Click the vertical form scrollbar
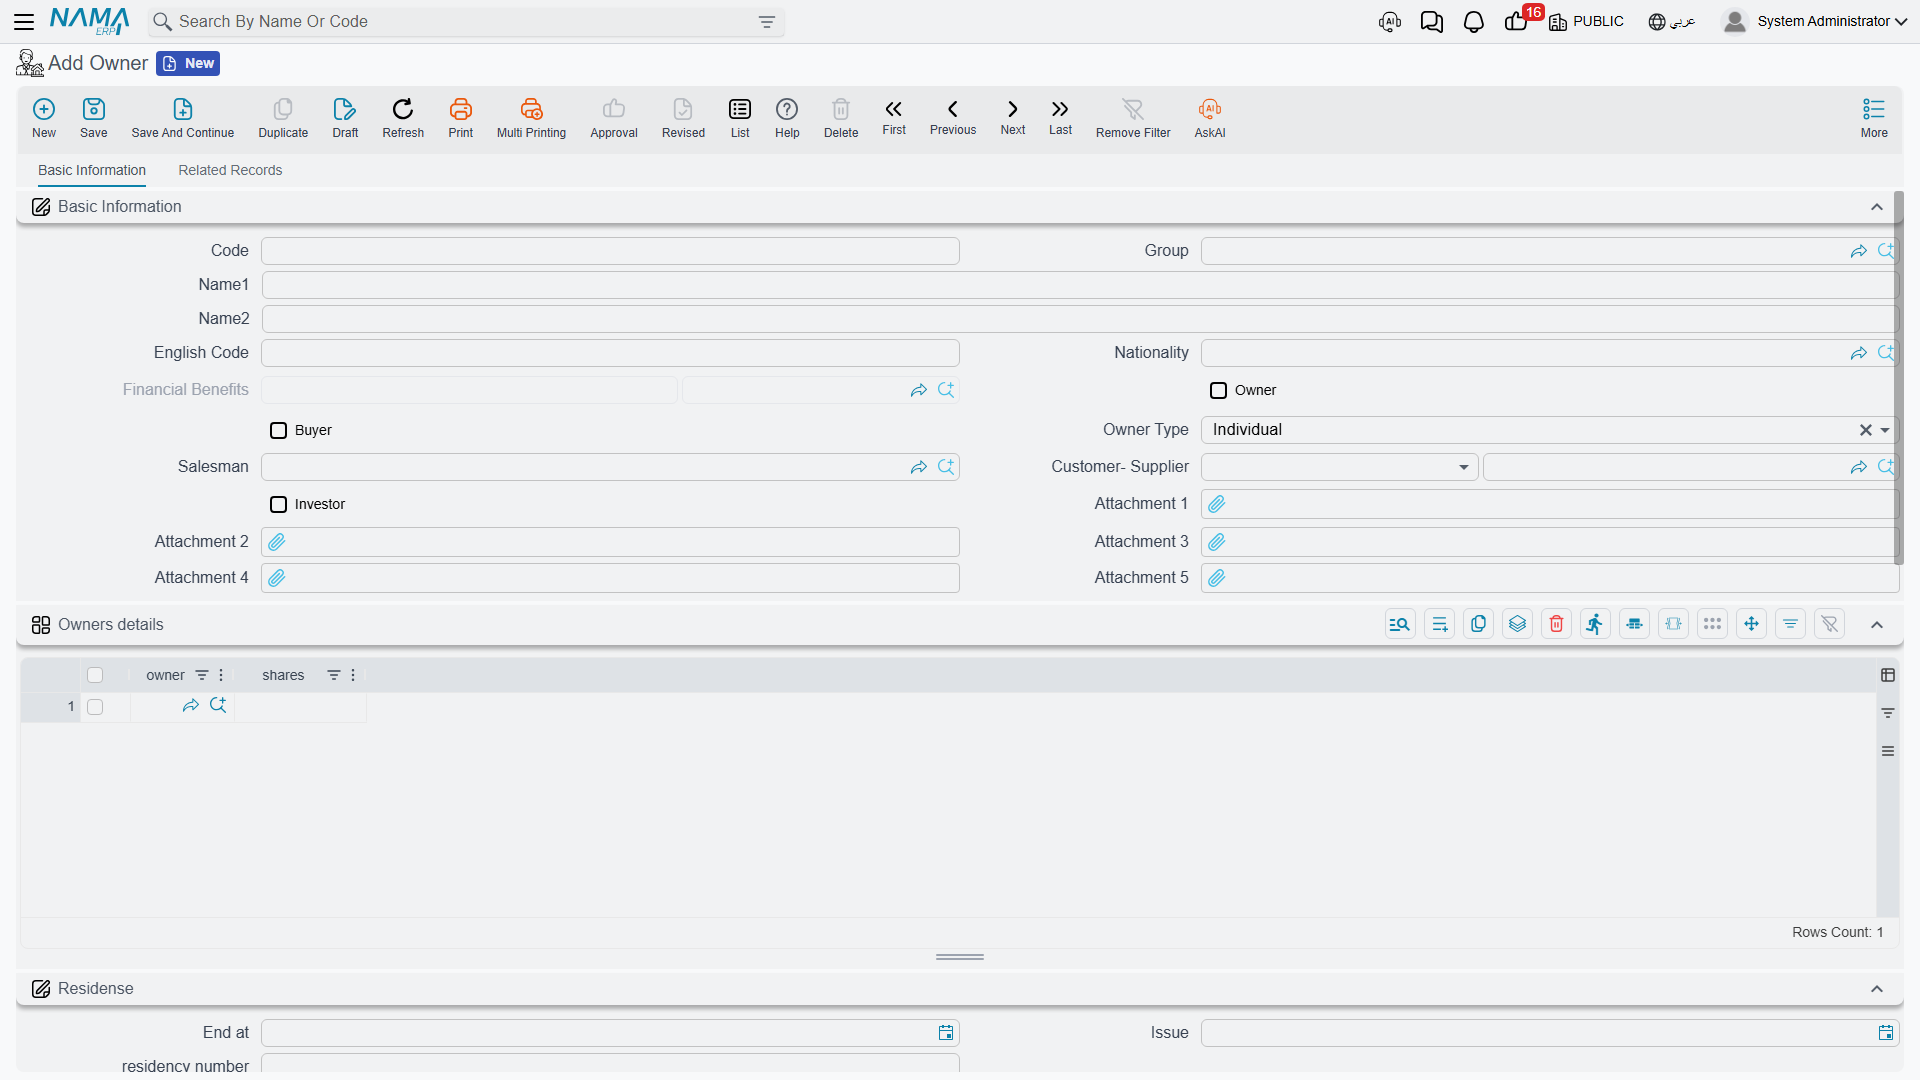Viewport: 1920px width, 1080px height. coord(1898,380)
